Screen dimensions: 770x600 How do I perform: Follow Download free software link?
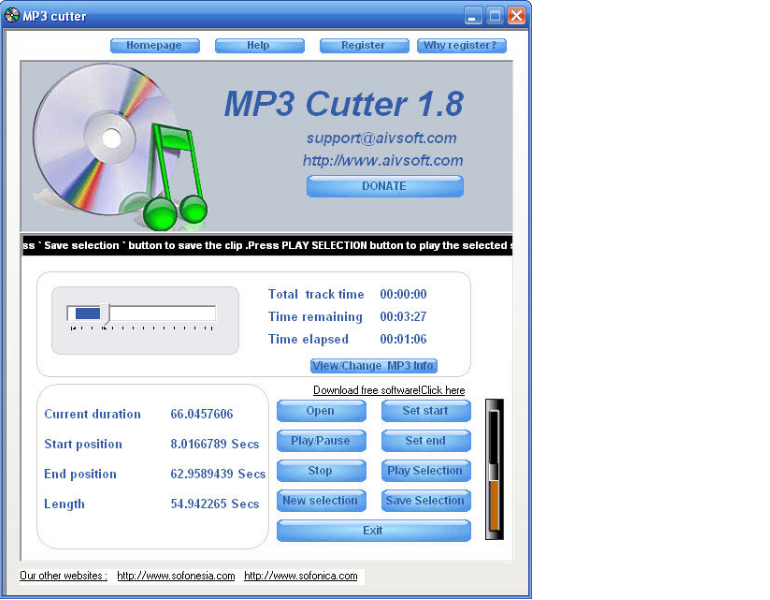coord(389,390)
